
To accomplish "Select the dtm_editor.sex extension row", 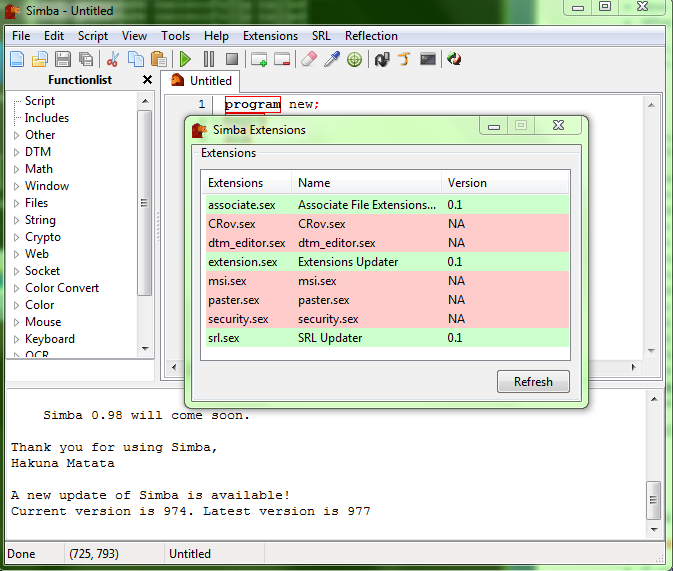I will (387, 243).
